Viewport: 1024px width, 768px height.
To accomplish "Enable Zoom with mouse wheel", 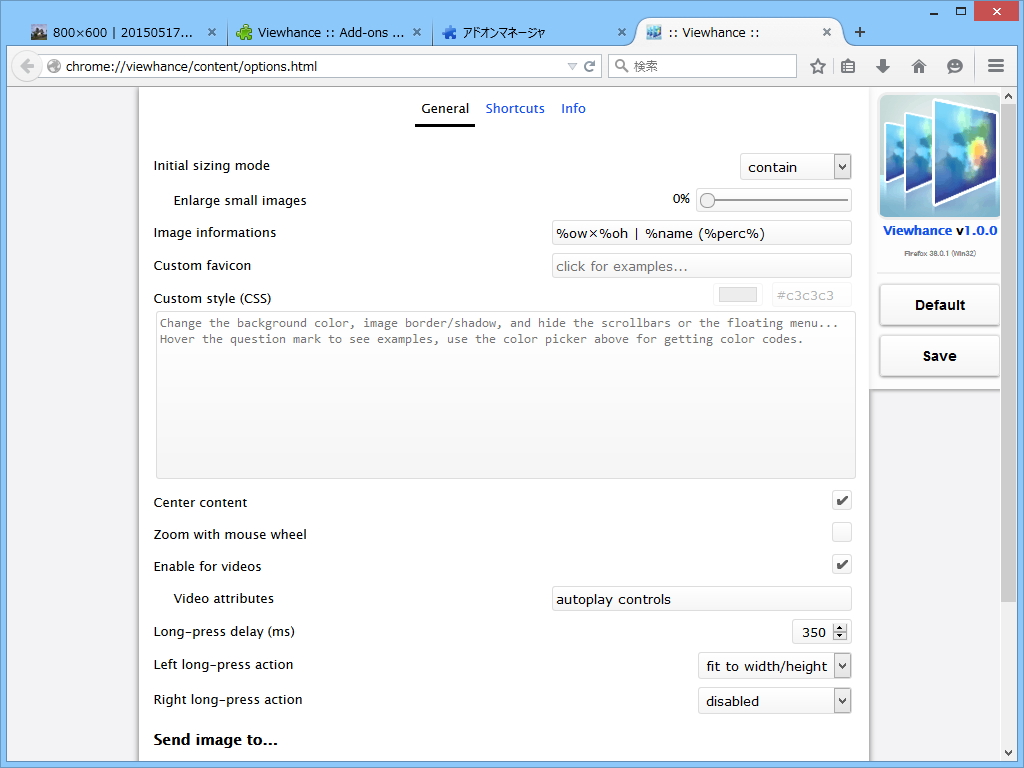I will pyautogui.click(x=841, y=532).
